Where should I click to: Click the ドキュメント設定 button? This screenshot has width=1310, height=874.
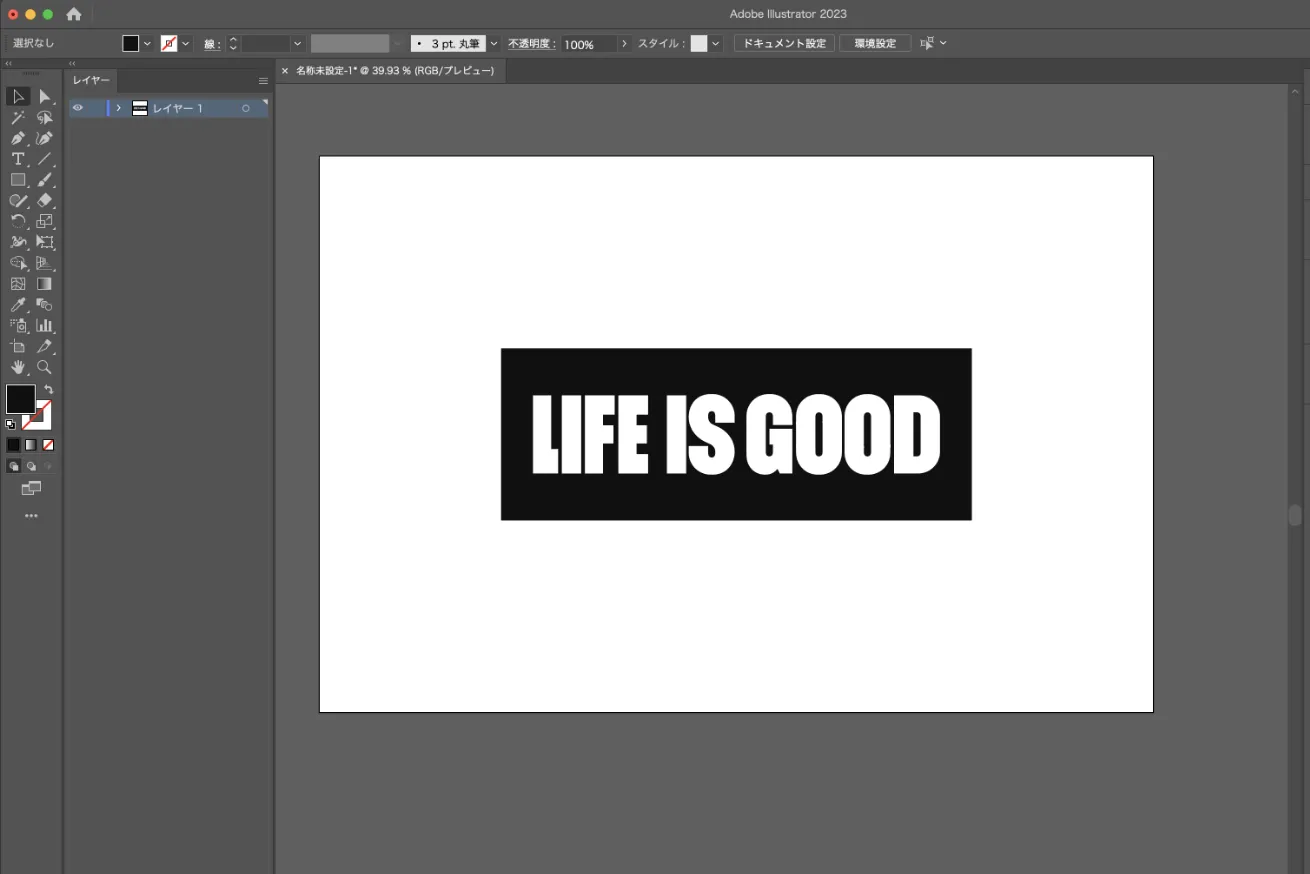click(x=784, y=44)
